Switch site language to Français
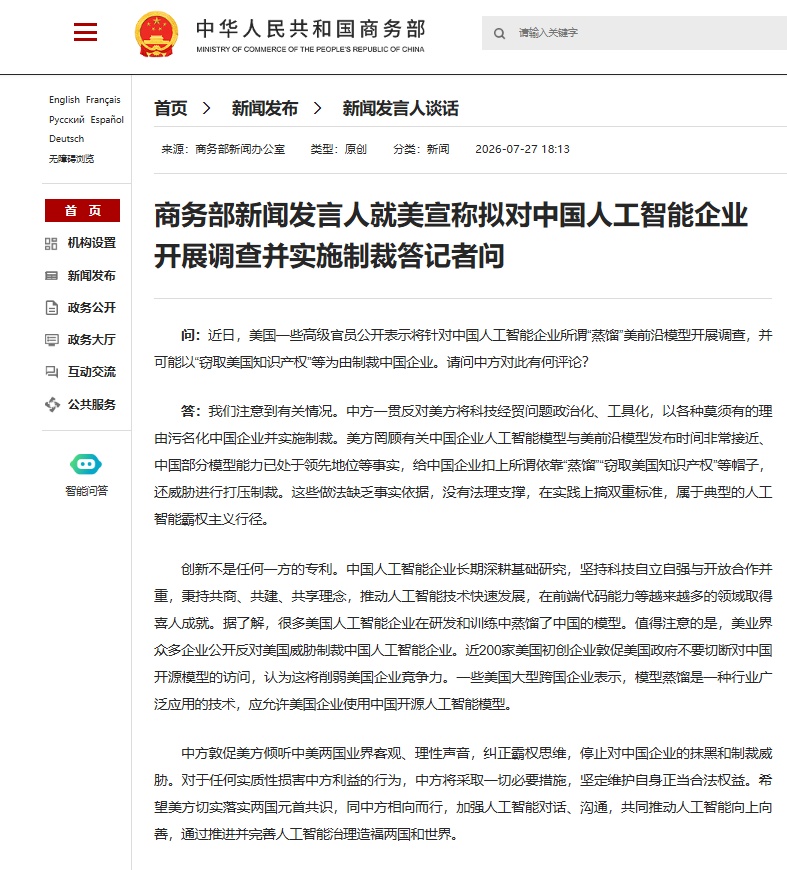 (103, 100)
